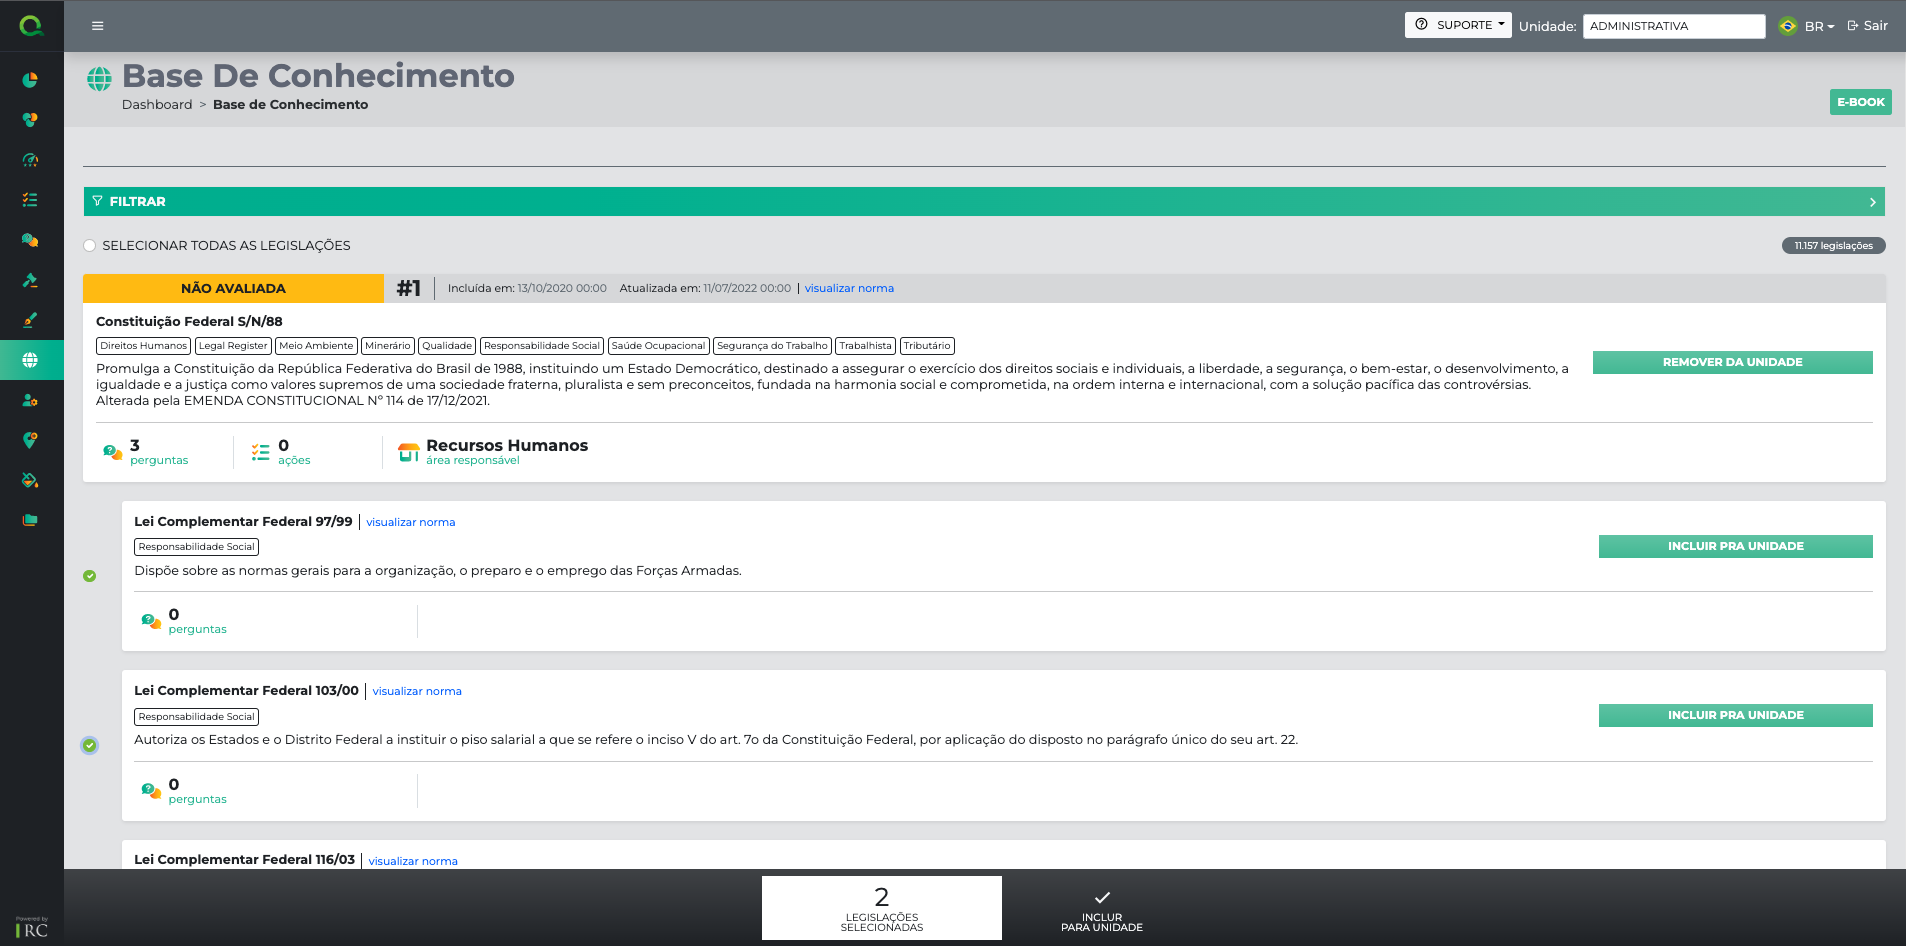Open the folder icon in the sidebar
Viewport: 1906px width, 946px height.
pos(30,520)
